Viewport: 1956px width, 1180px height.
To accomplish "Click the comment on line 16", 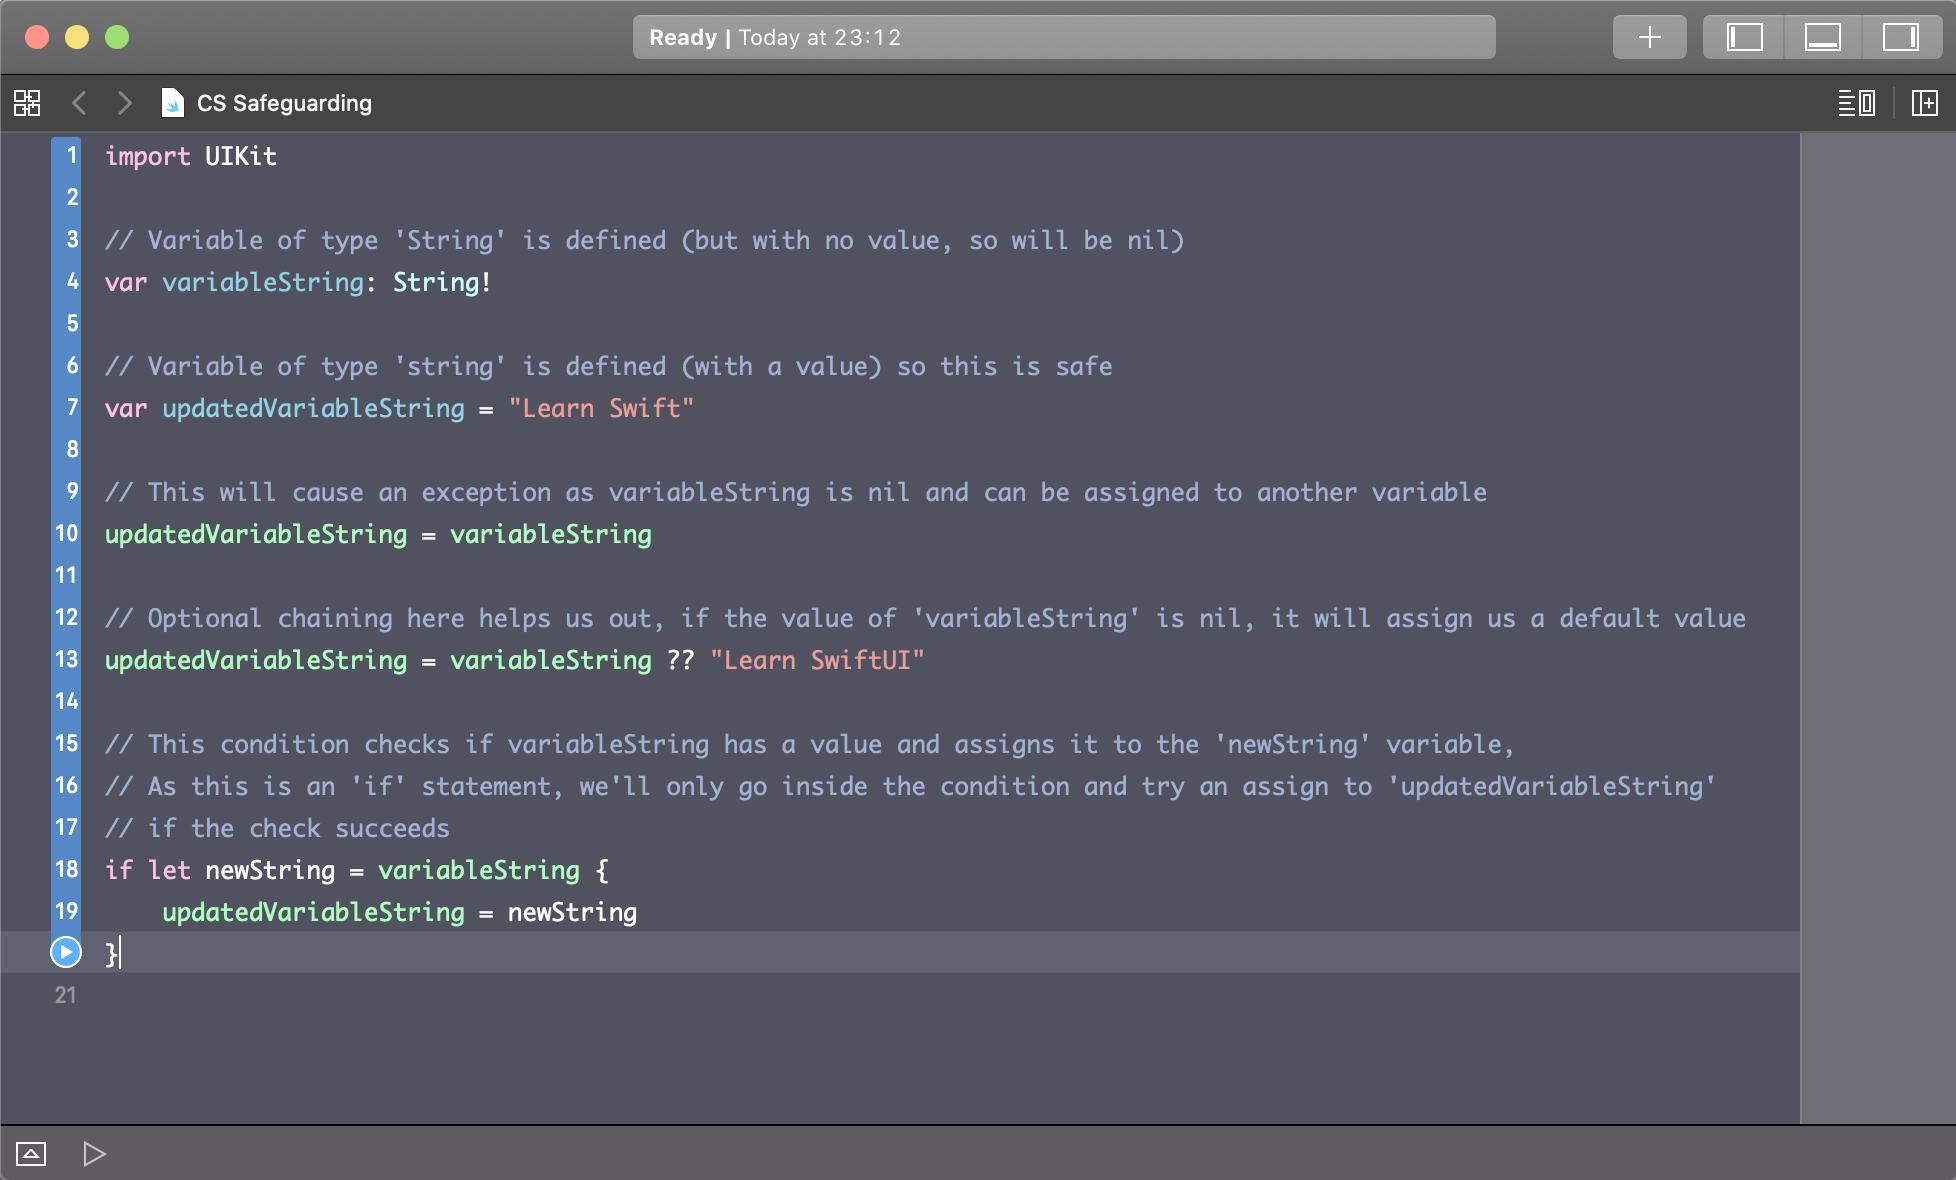I will click(911, 787).
